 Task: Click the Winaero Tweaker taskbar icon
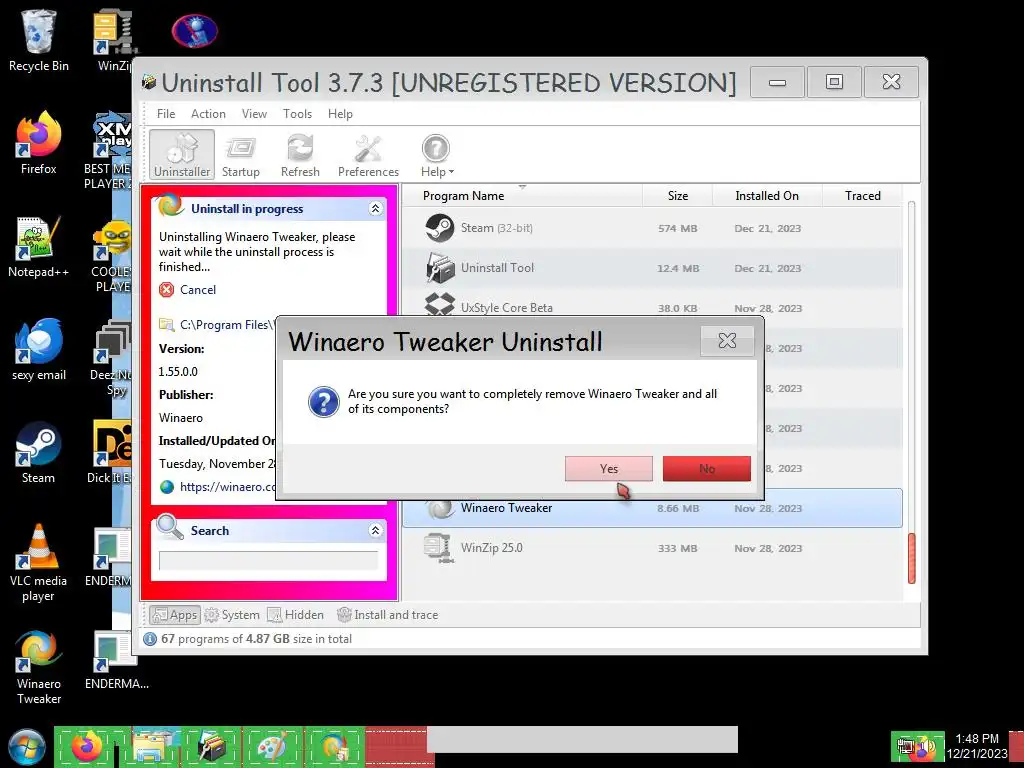(x=334, y=747)
